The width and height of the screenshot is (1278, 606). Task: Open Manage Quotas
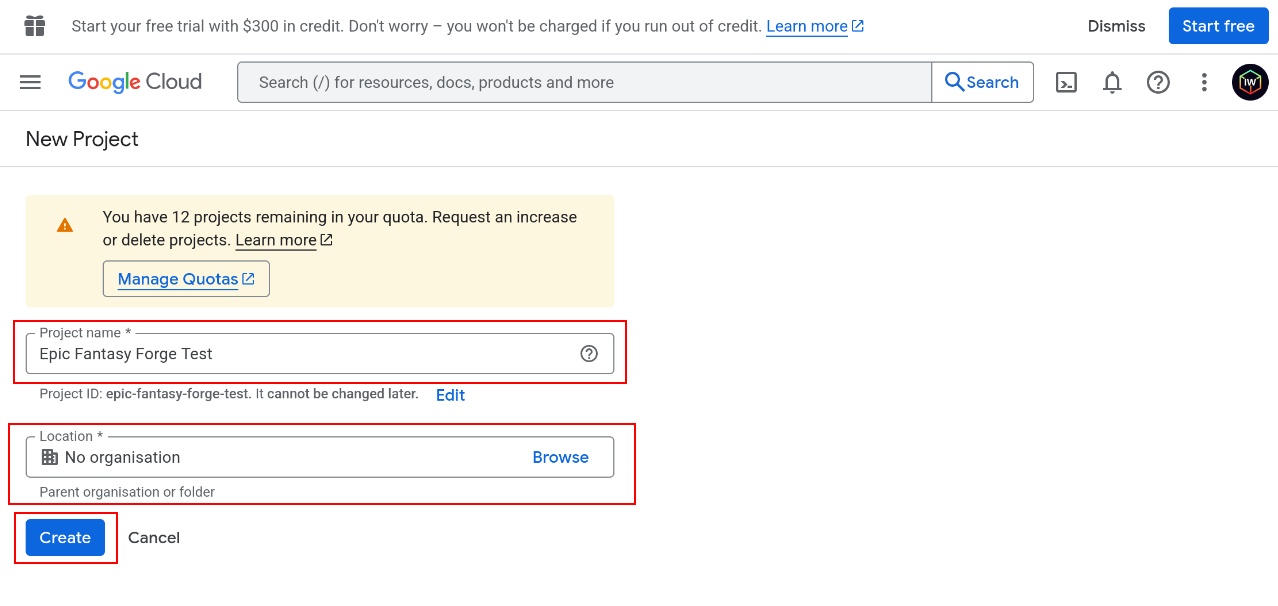coord(186,278)
